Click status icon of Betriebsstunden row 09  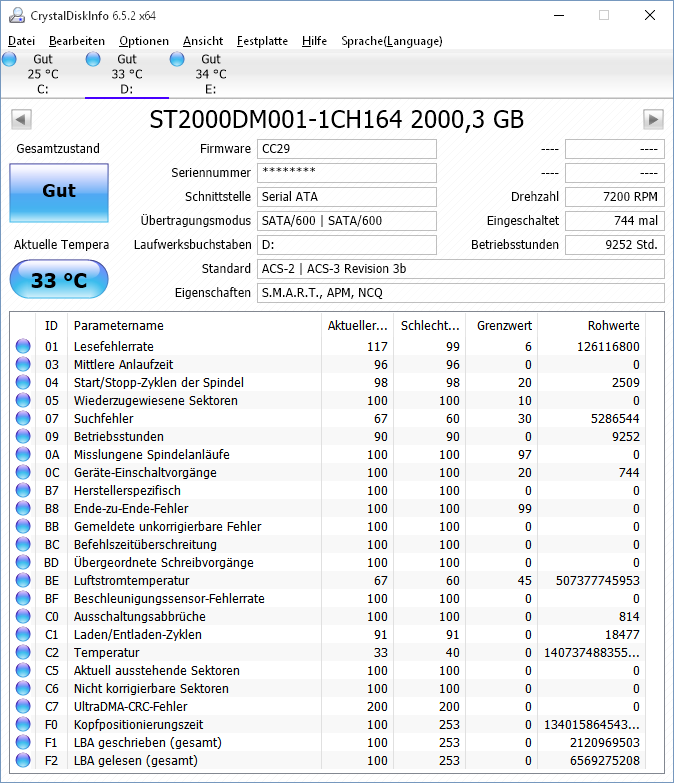tap(23, 436)
